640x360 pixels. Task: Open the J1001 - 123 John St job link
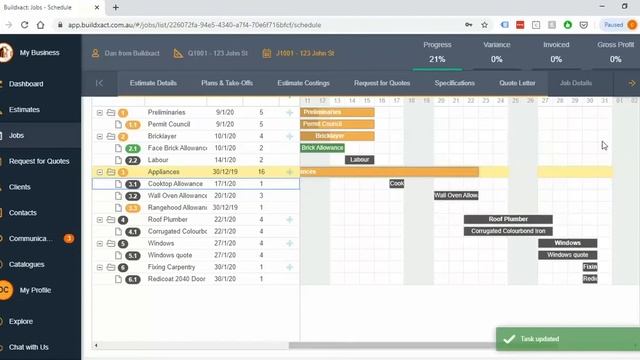coord(298,53)
